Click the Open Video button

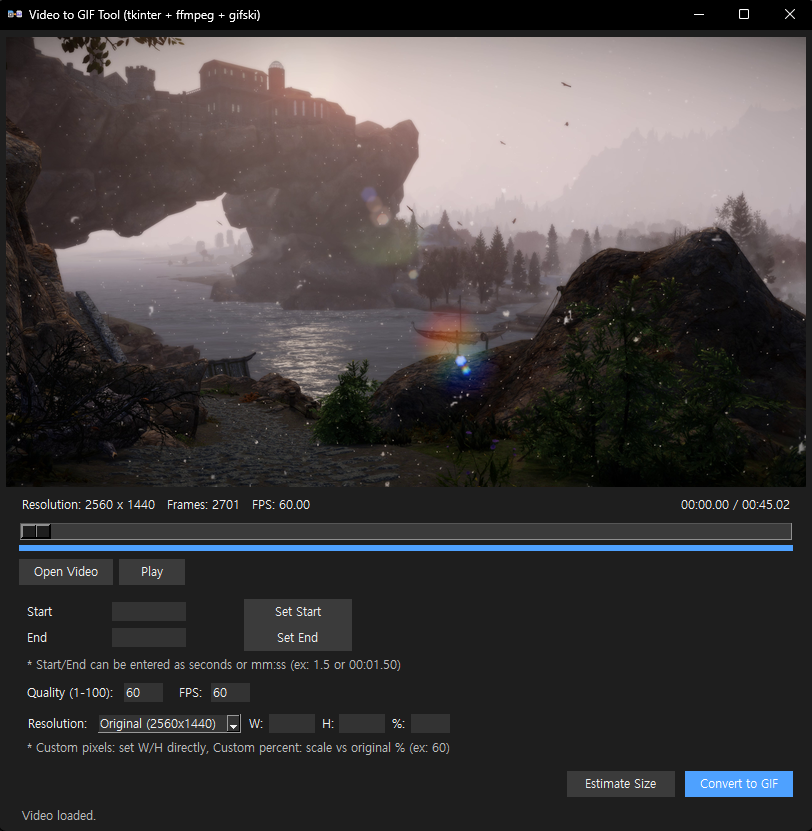[x=66, y=572]
